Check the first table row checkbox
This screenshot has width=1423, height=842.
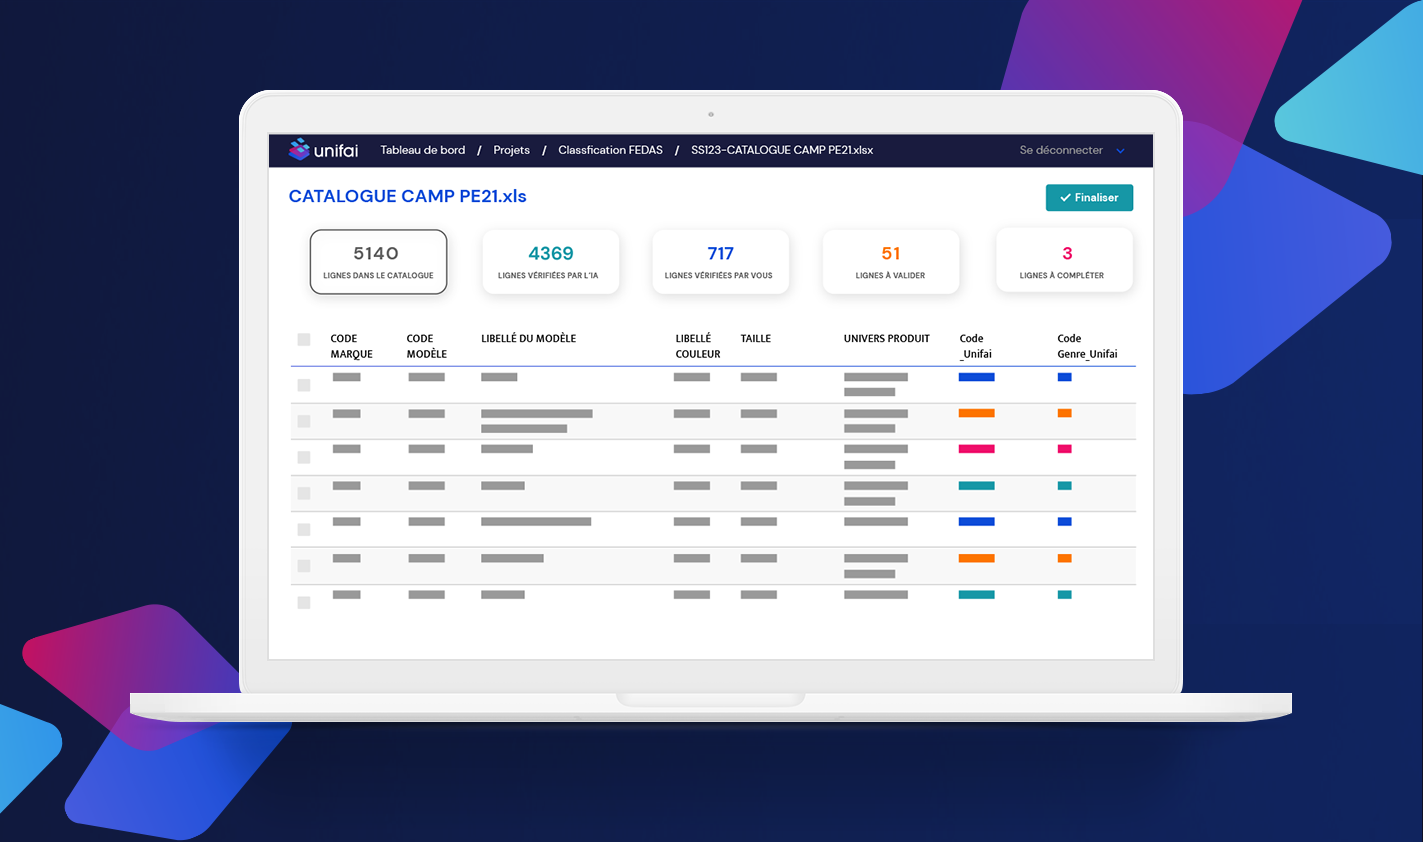pos(304,385)
